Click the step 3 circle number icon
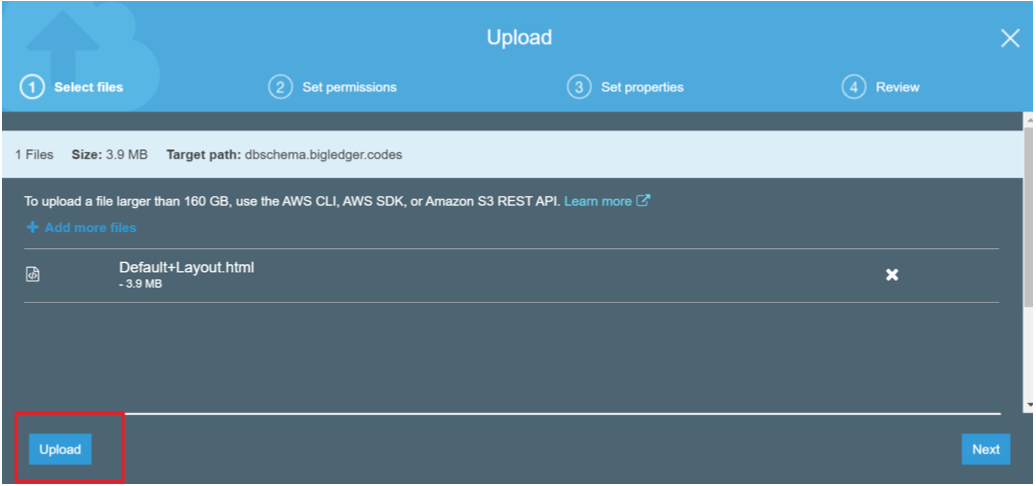The image size is (1036, 486). [579, 87]
